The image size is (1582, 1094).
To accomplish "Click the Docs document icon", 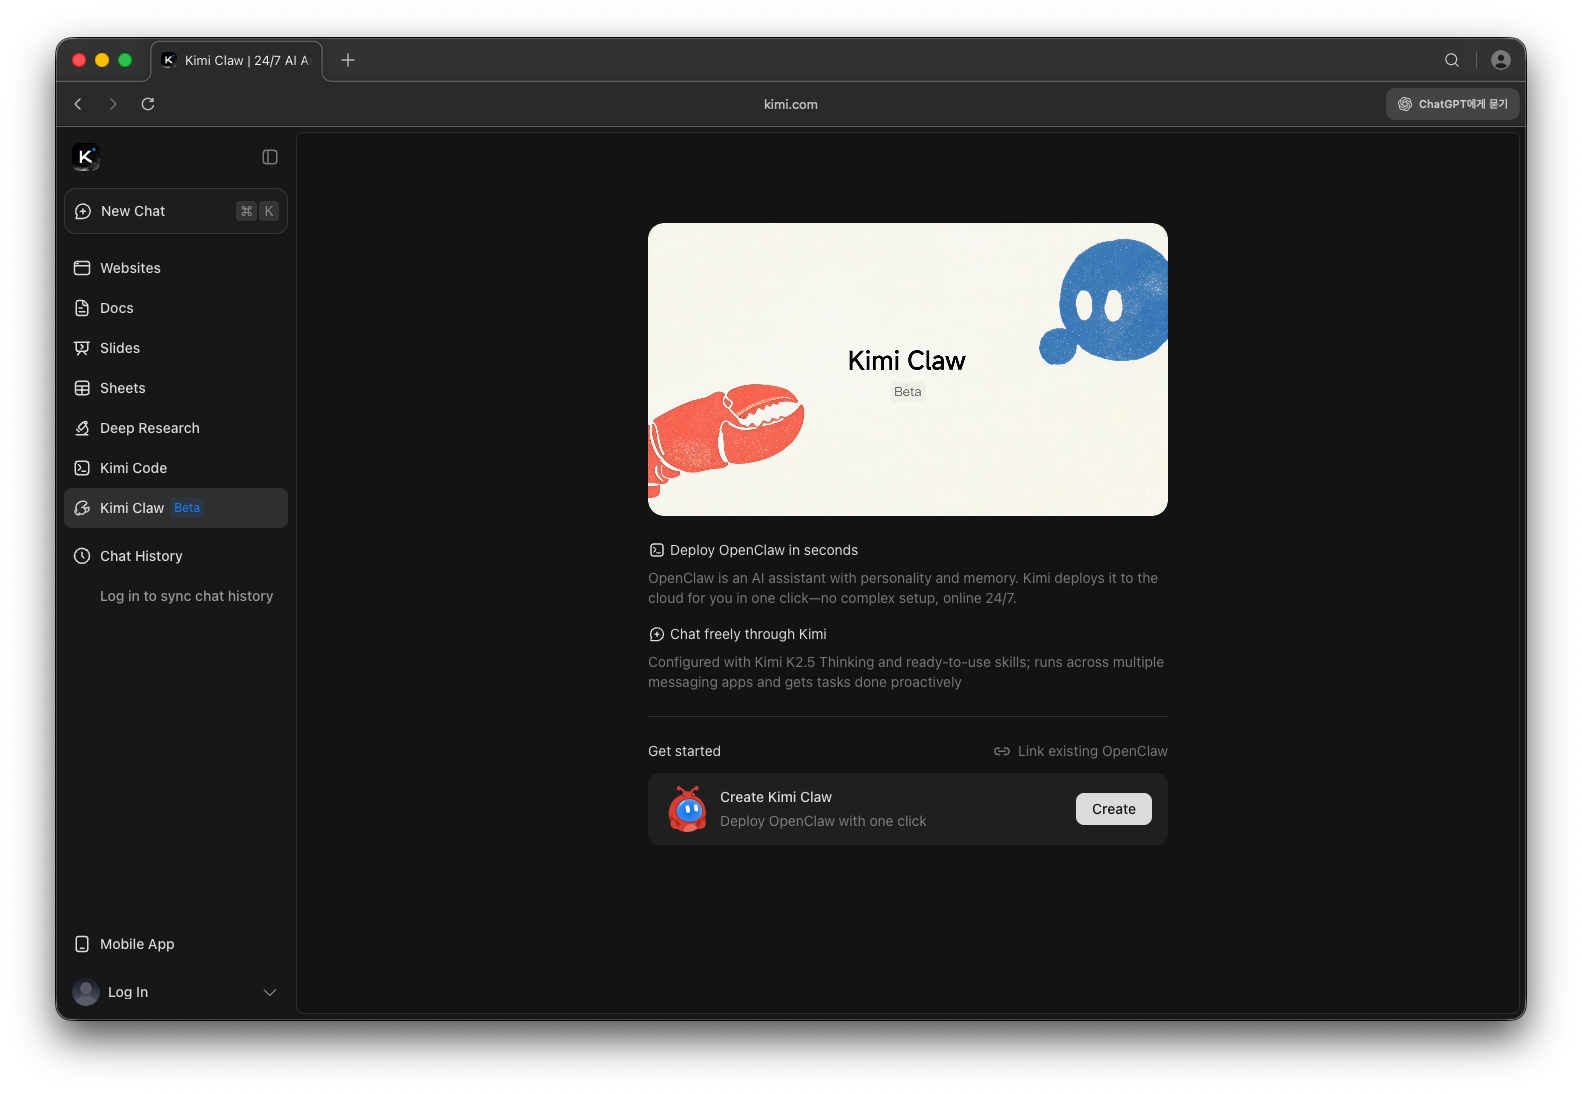I will pos(82,308).
